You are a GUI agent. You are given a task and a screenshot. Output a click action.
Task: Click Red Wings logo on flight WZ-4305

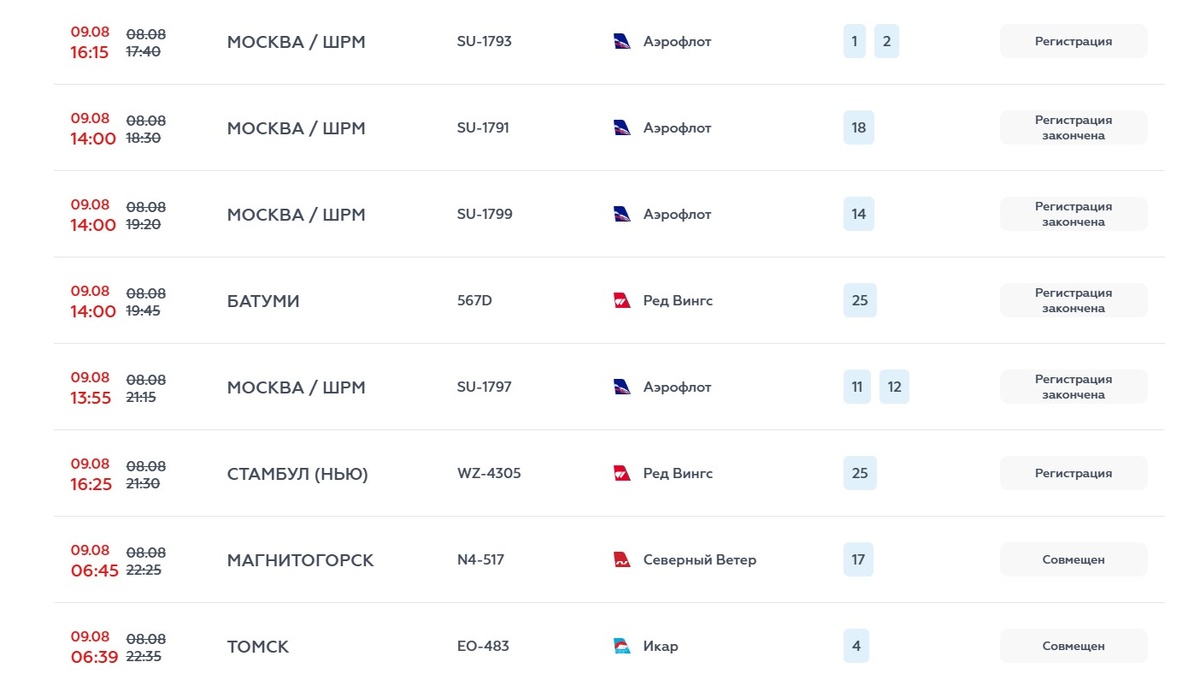point(622,473)
